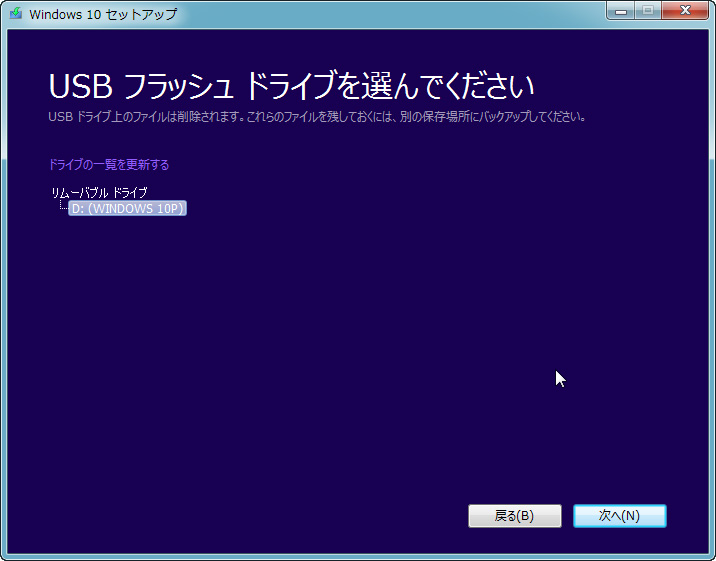Click empty title bar area beside the title
Screen dimensions: 716x561
(388, 14)
